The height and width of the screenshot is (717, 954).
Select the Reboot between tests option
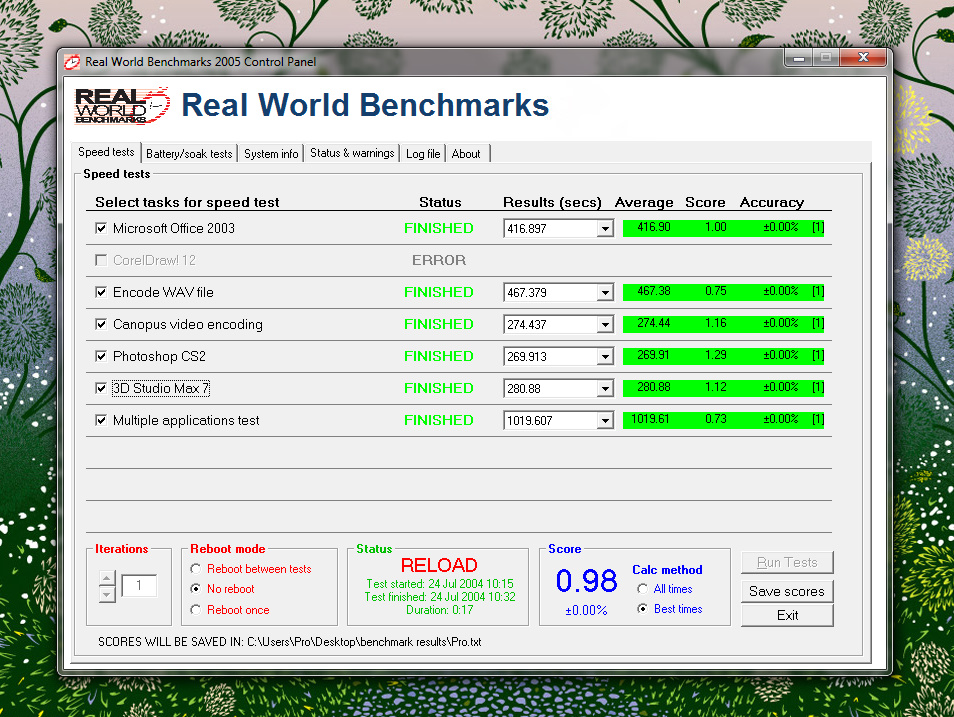pos(196,569)
